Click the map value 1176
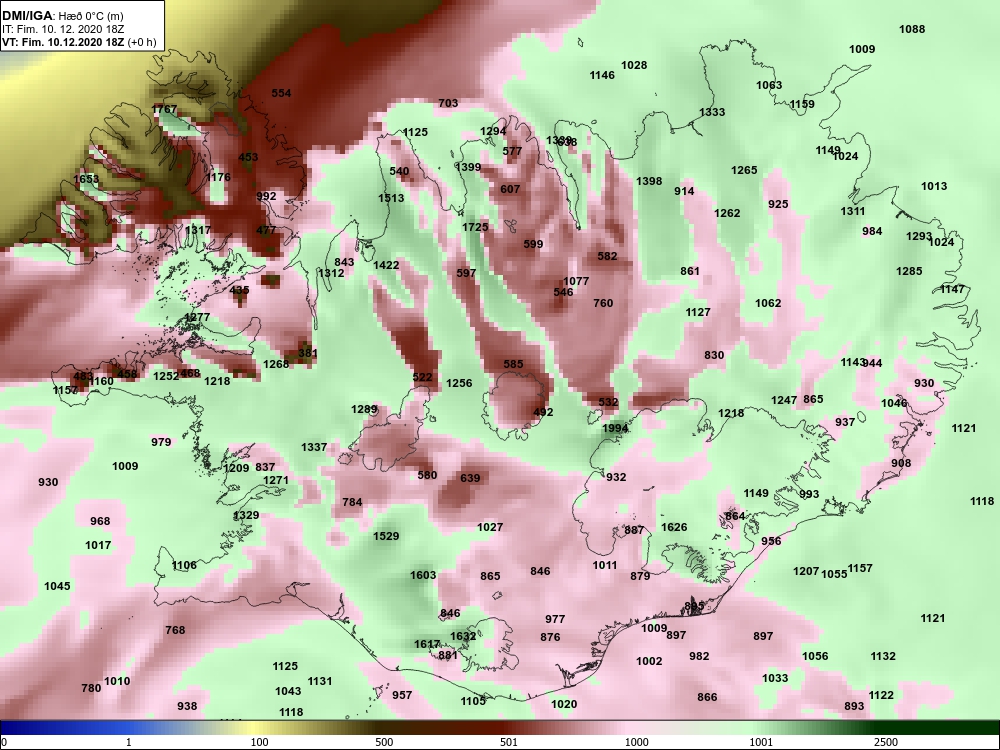The image size is (1000, 750). point(218,177)
